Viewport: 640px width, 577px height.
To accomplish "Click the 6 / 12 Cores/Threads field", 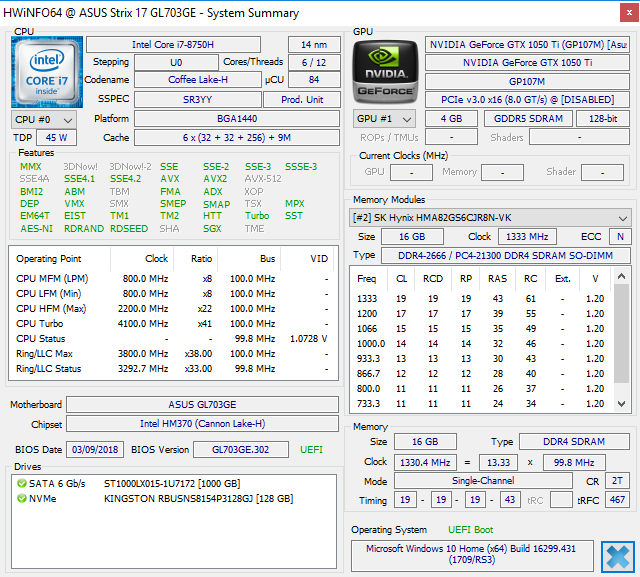I will click(x=314, y=62).
